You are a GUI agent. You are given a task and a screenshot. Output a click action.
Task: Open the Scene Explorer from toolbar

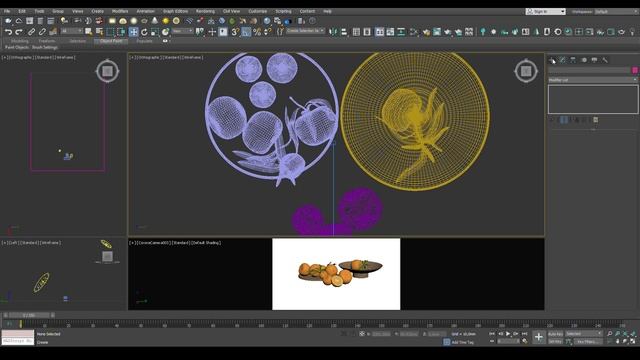click(356, 32)
